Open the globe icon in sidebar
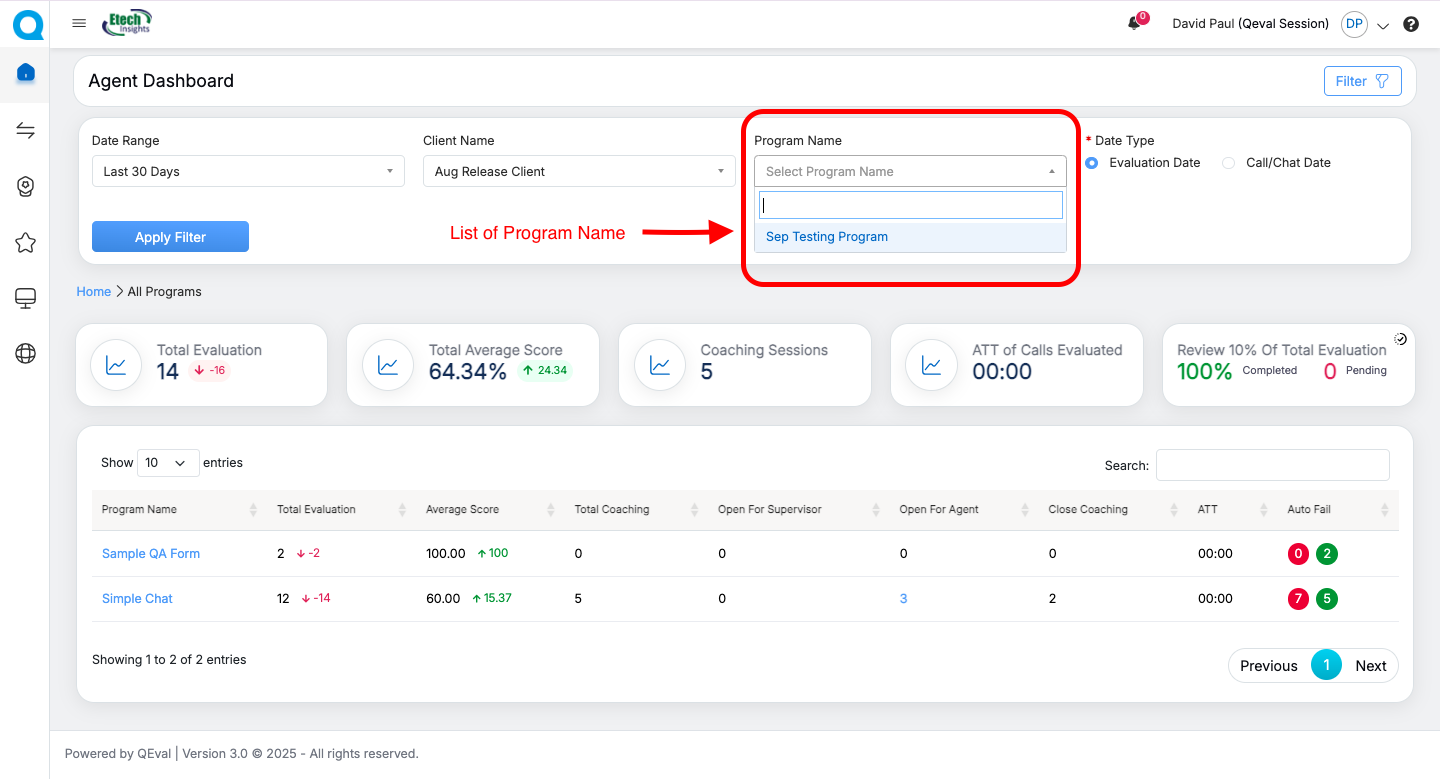The height and width of the screenshot is (779, 1440). point(26,353)
